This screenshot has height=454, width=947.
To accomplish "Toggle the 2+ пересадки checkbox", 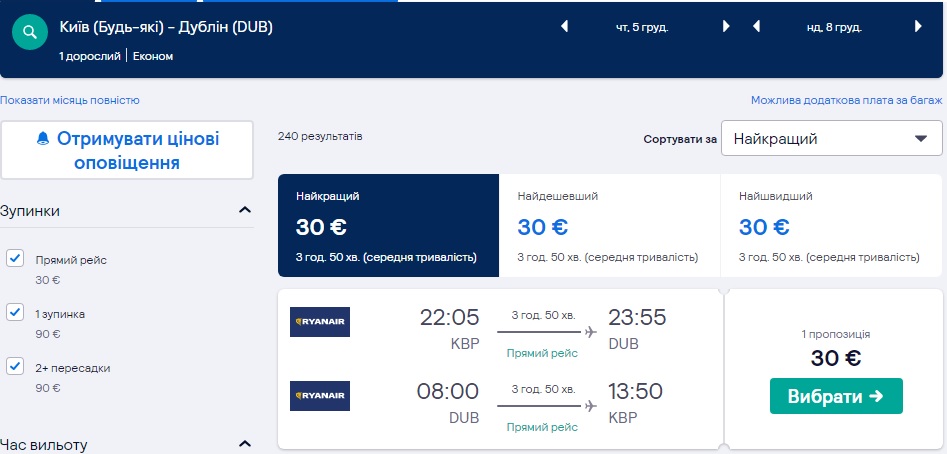I will pyautogui.click(x=15, y=367).
